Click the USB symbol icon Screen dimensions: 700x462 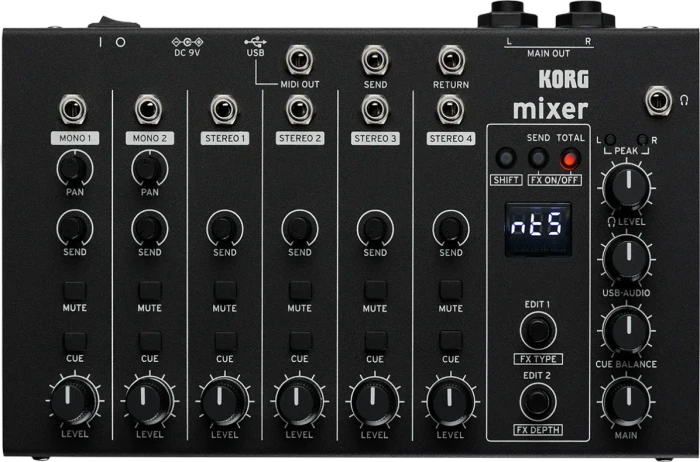coord(255,42)
